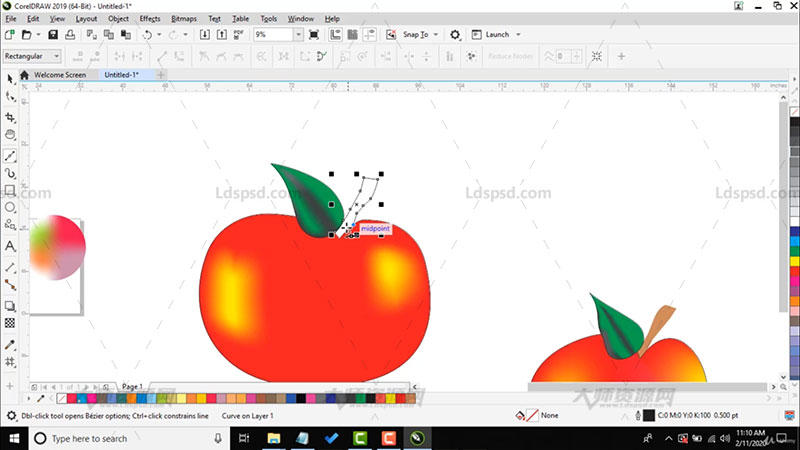Expand the Snap To dropdown
Image resolution: width=800 pixels, height=450 pixels.
click(436, 35)
